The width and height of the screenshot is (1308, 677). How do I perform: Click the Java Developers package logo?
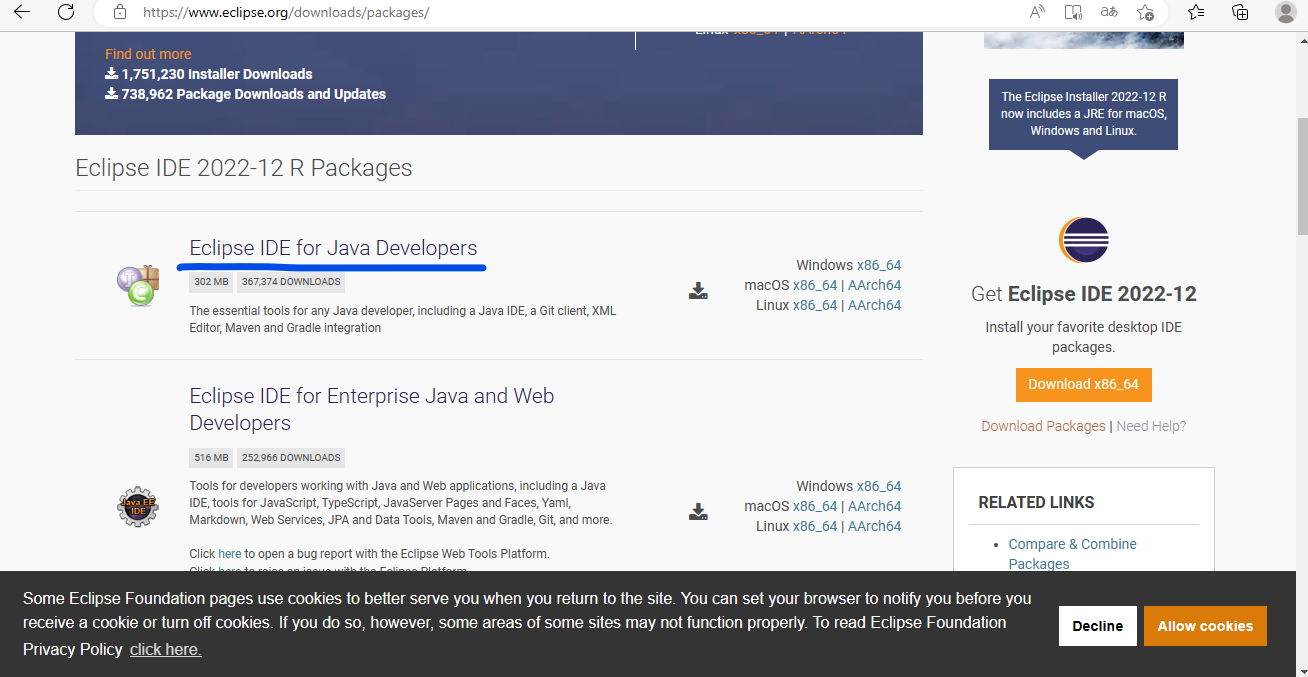[138, 285]
